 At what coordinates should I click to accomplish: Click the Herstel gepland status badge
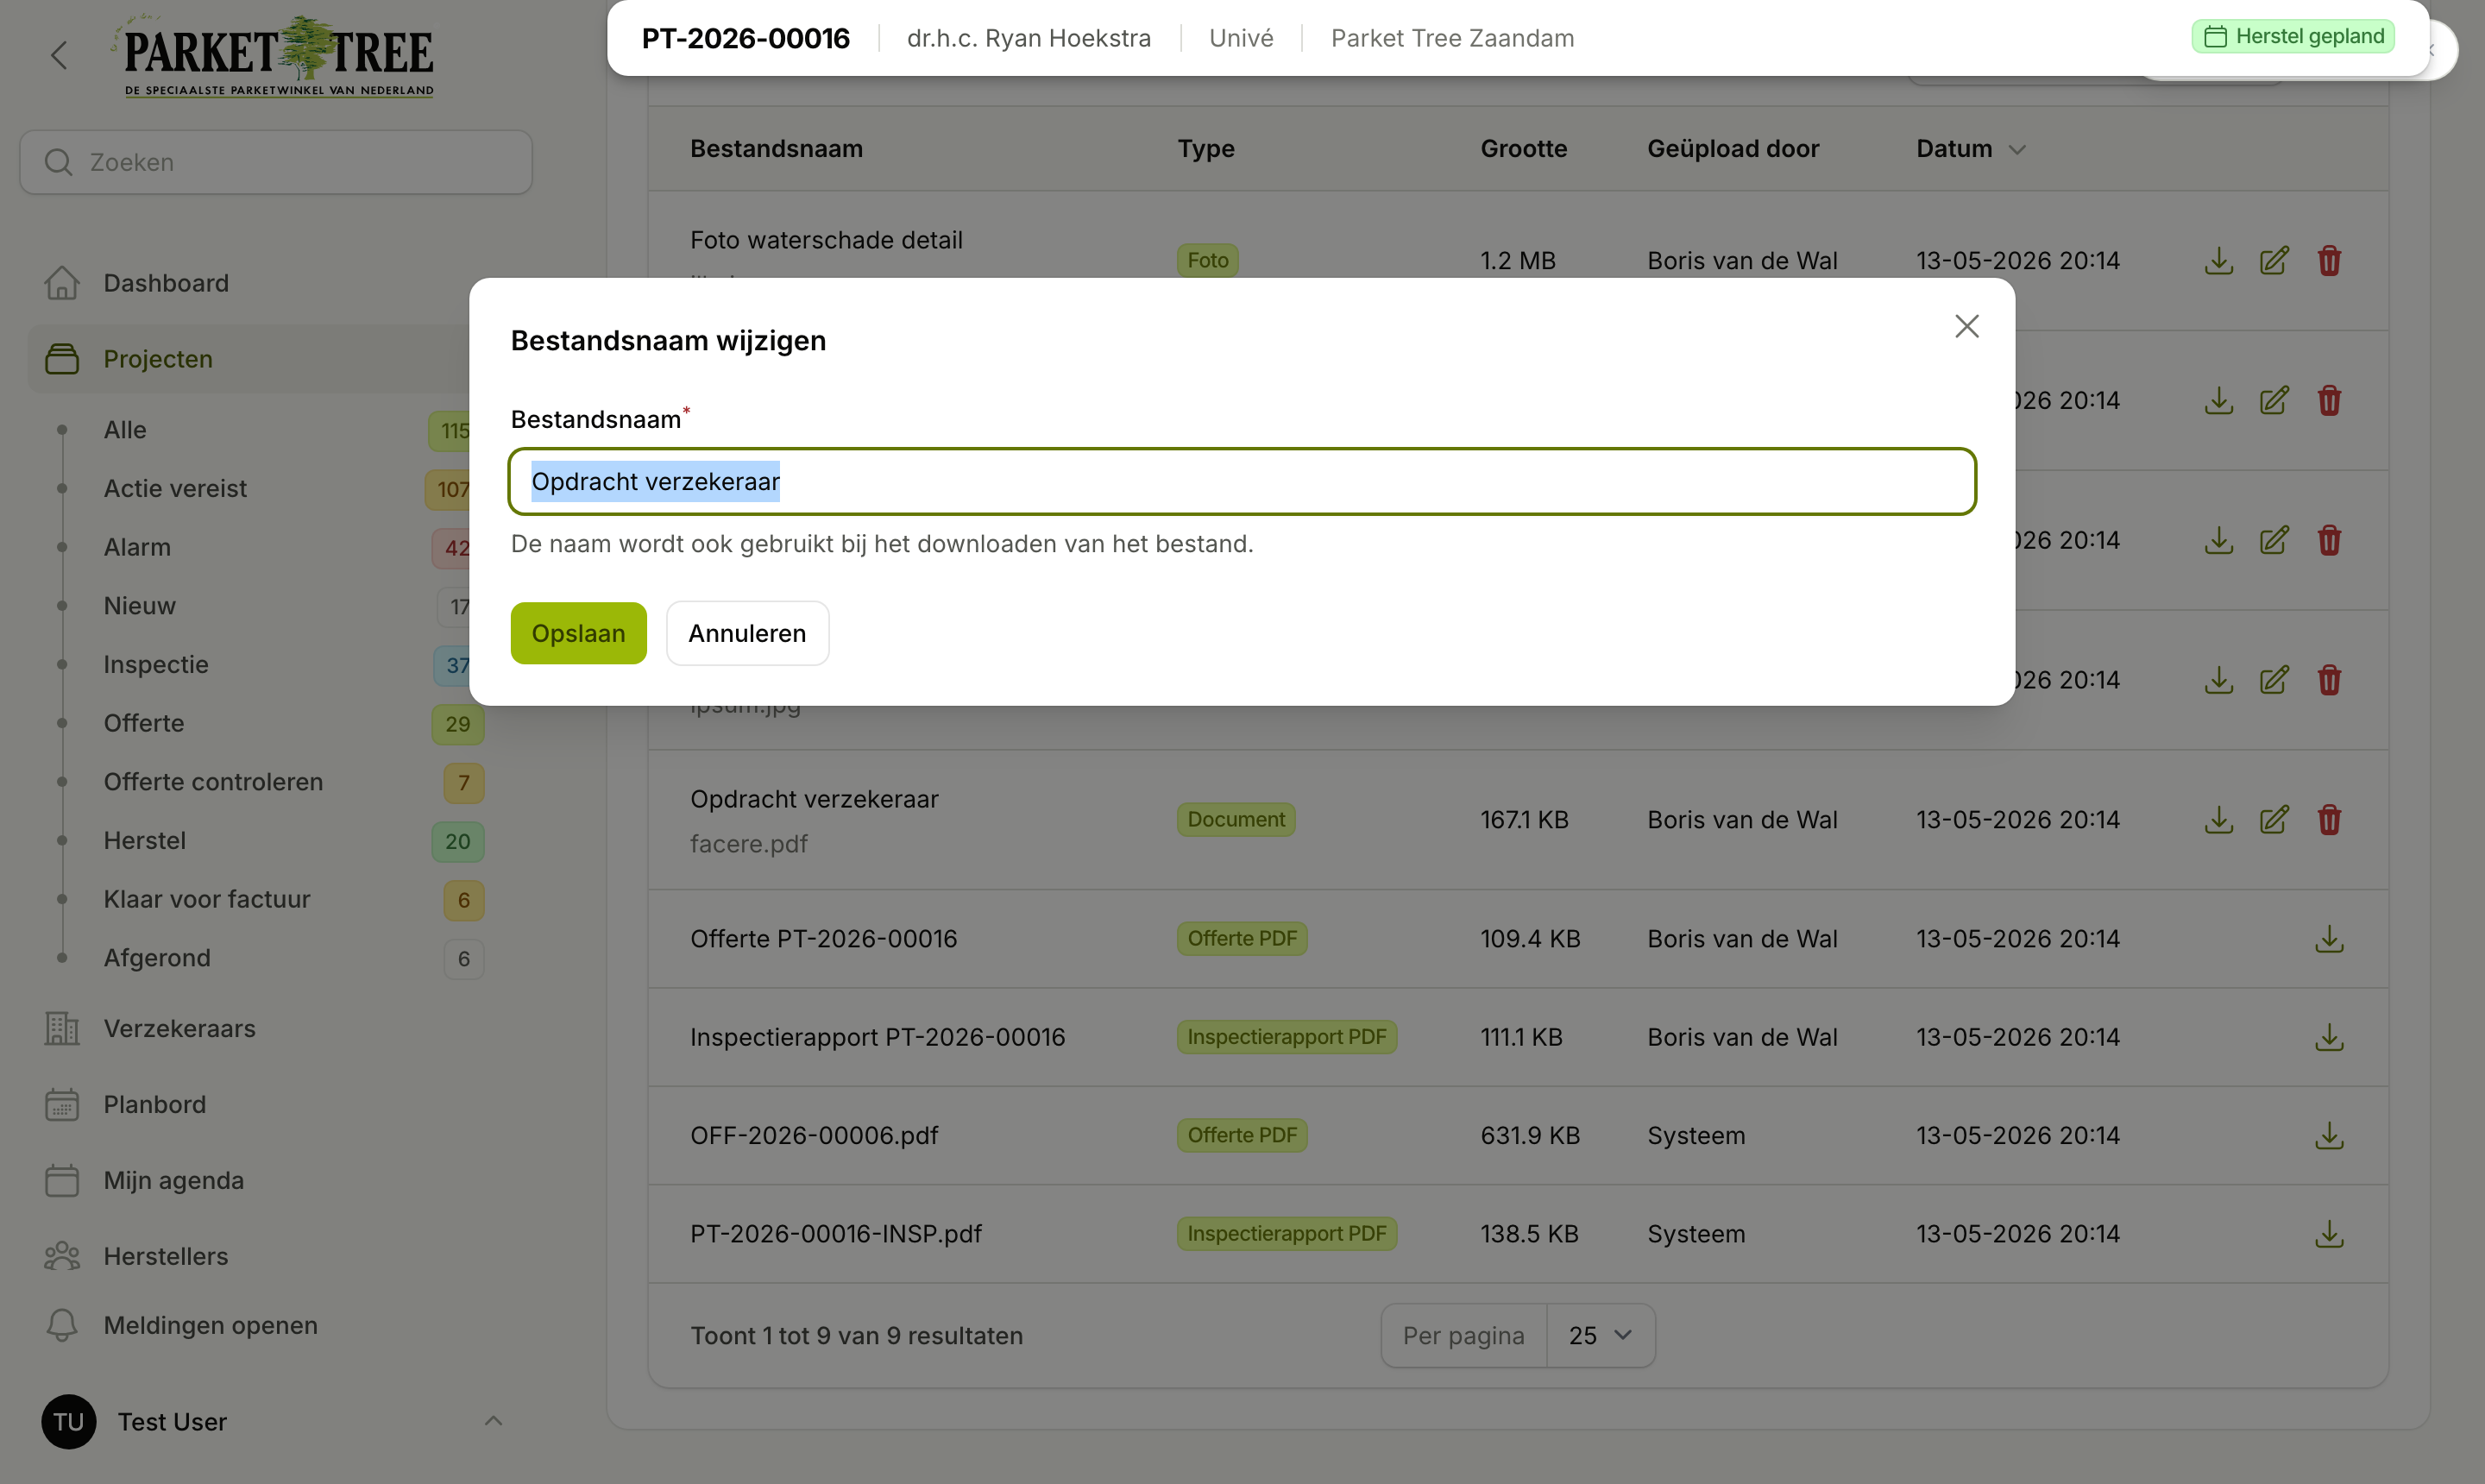click(x=2293, y=36)
